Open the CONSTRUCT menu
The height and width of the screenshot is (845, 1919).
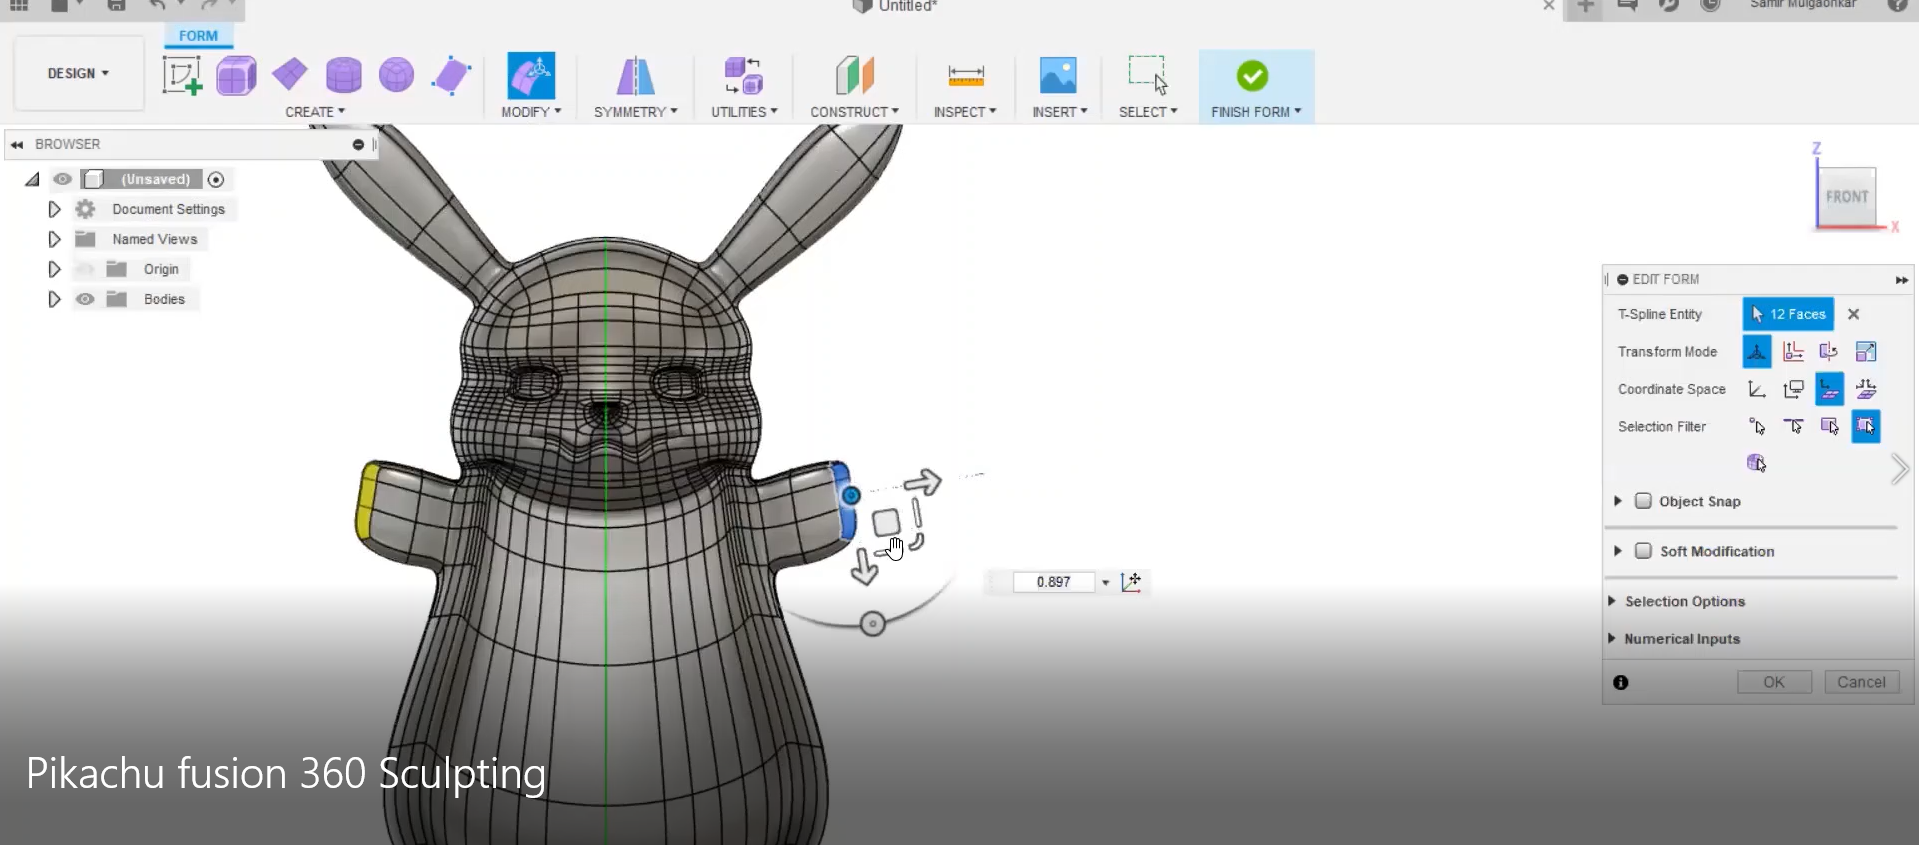click(x=854, y=112)
